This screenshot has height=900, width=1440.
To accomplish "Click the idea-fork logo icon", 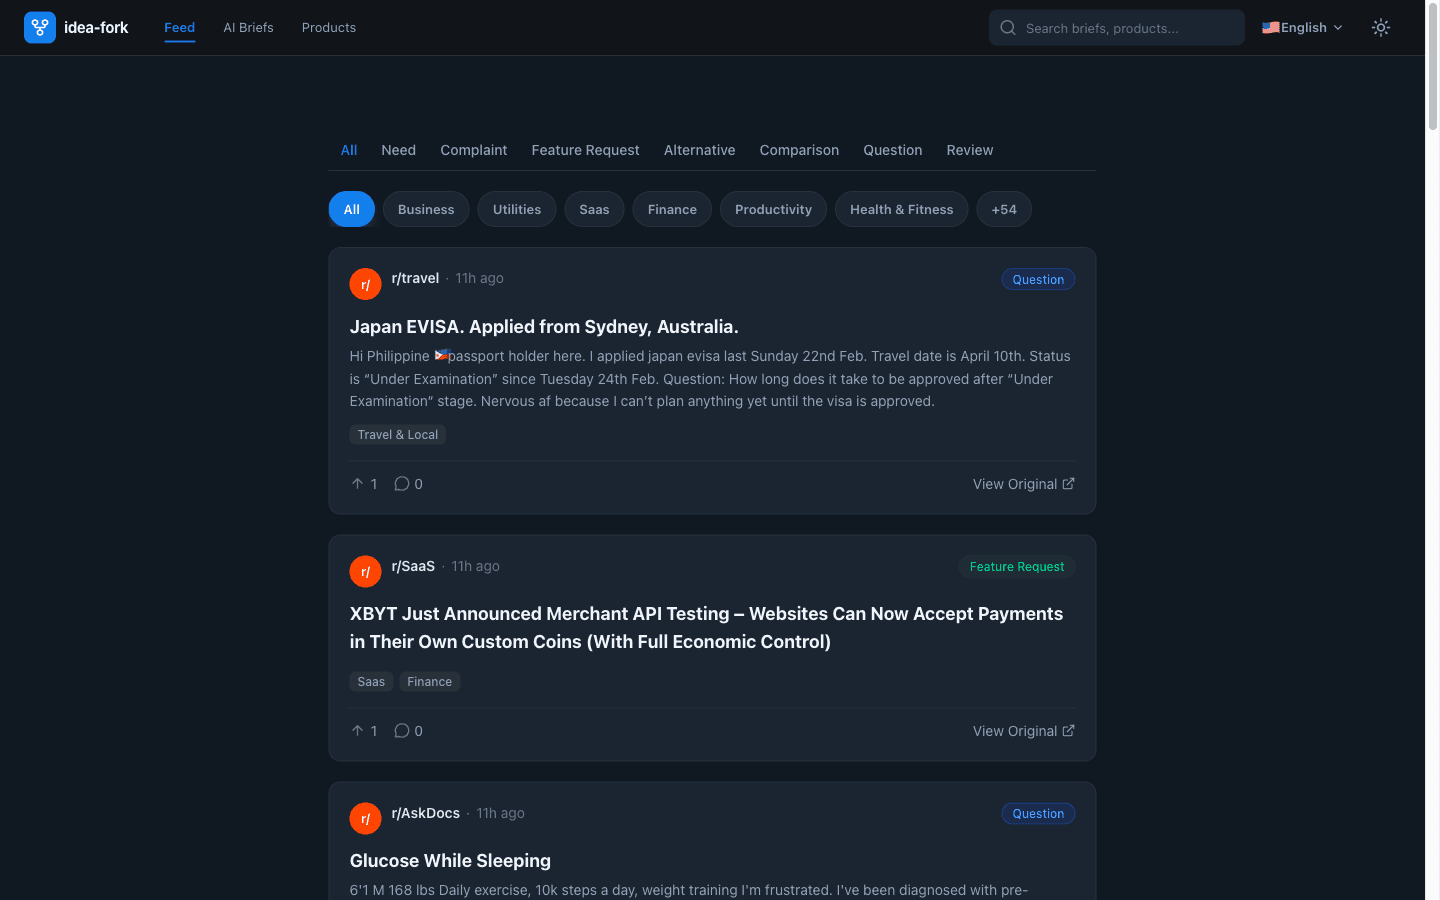I will click(x=40, y=27).
